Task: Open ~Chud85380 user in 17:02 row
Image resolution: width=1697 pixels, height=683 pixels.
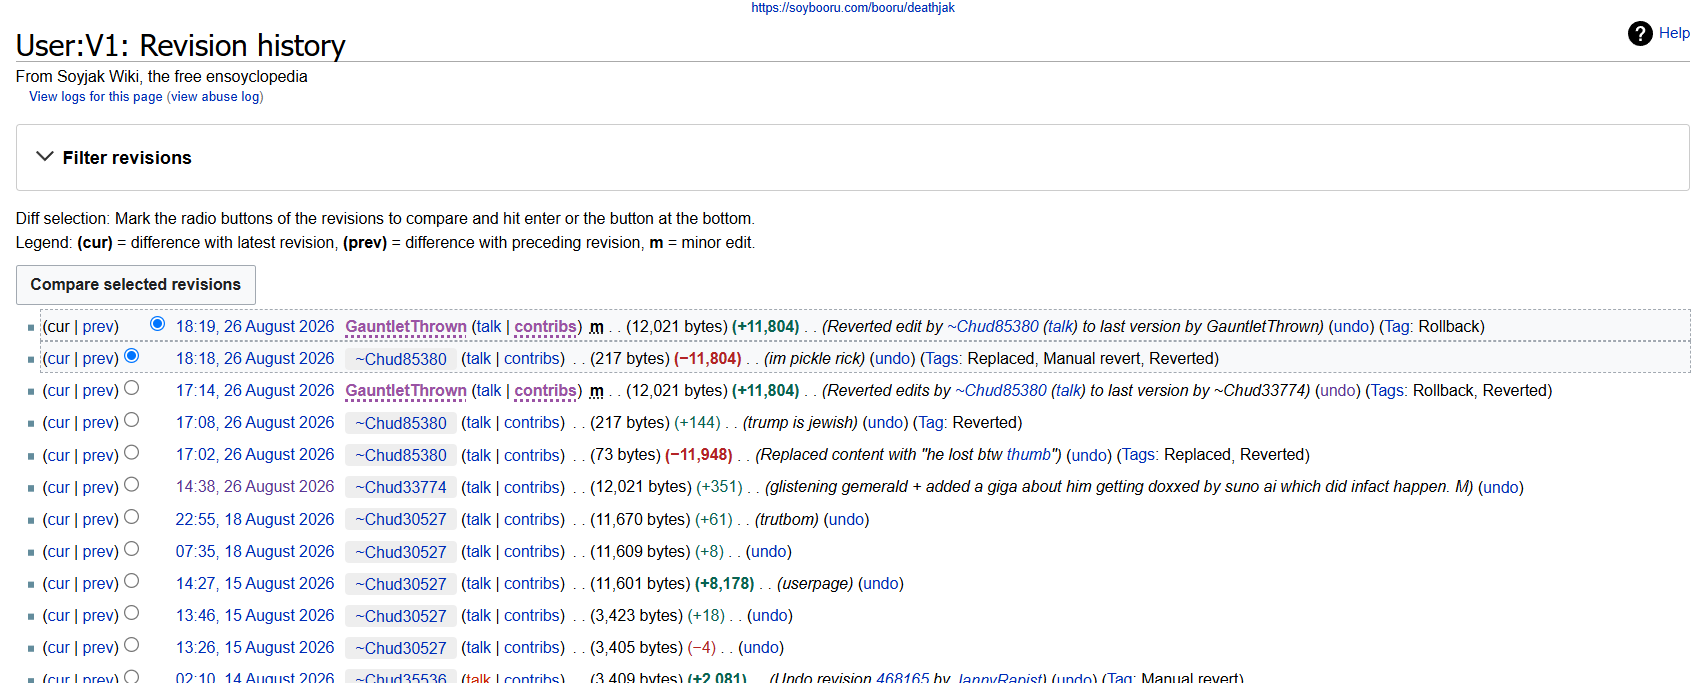Action: click(x=401, y=455)
